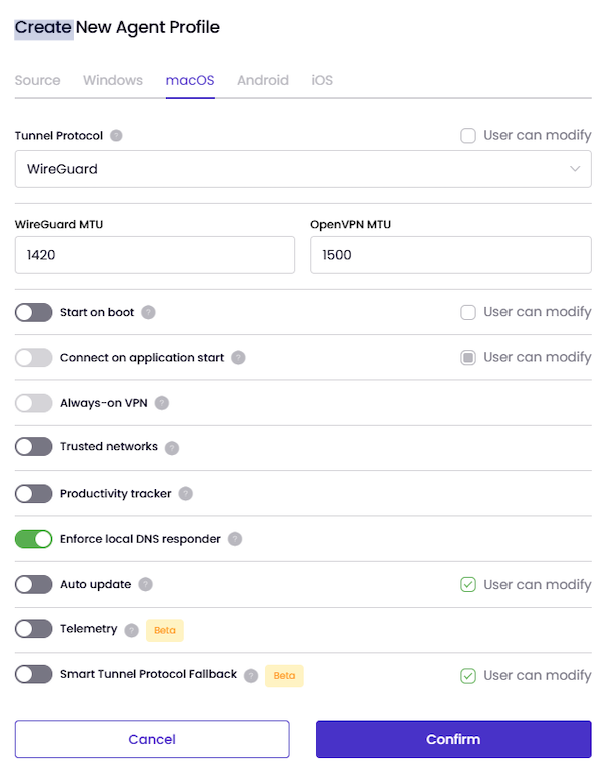
Task: Click help icon next to Auto update
Action: [x=146, y=584]
